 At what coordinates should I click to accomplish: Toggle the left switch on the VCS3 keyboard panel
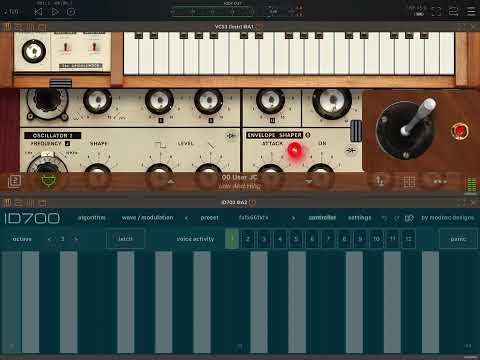point(66,48)
